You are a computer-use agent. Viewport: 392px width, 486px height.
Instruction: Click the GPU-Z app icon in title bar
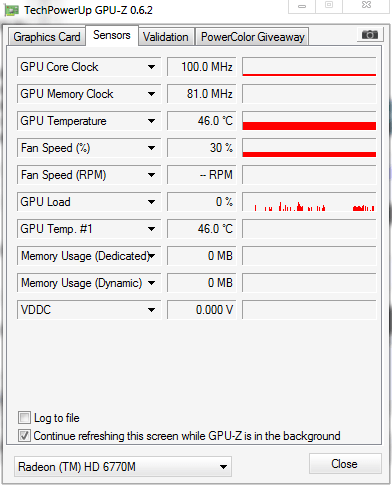click(12, 11)
